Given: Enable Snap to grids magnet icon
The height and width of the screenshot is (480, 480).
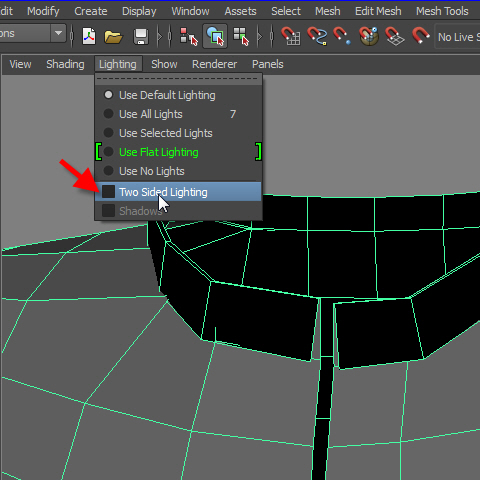Looking at the screenshot, I should 291,36.
